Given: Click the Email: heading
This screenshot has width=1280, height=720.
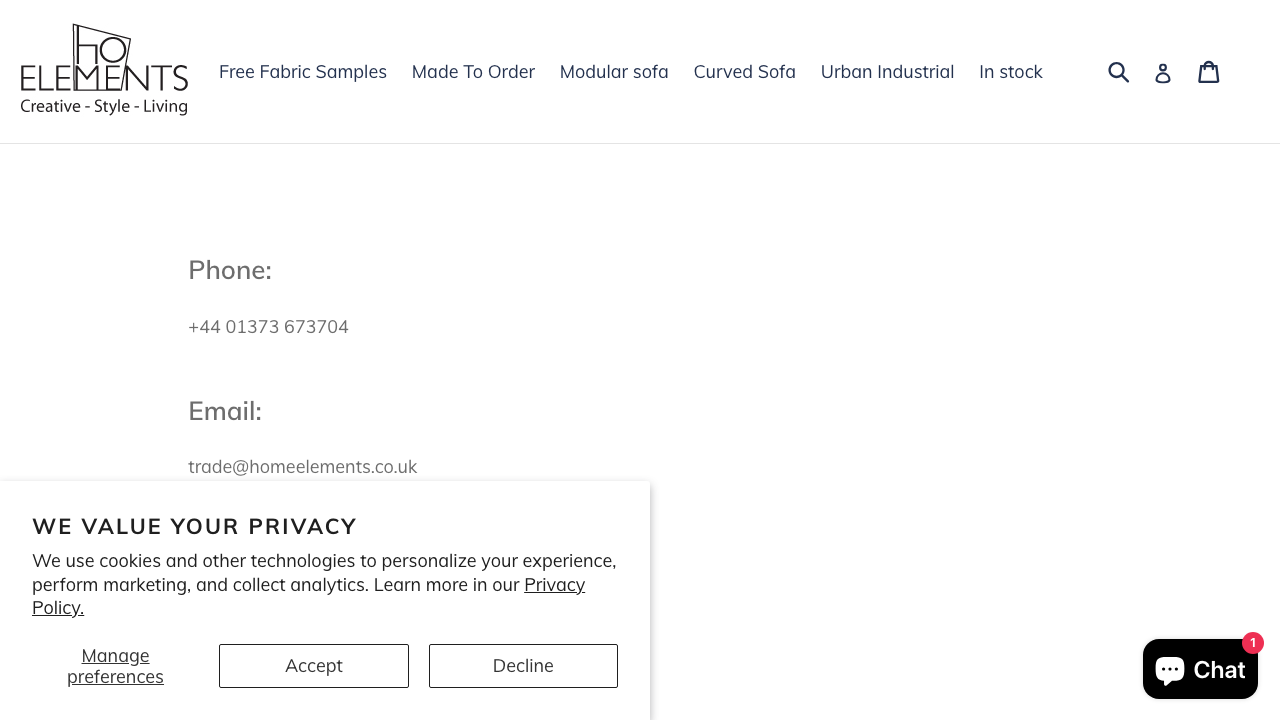Looking at the screenshot, I should (225, 411).
